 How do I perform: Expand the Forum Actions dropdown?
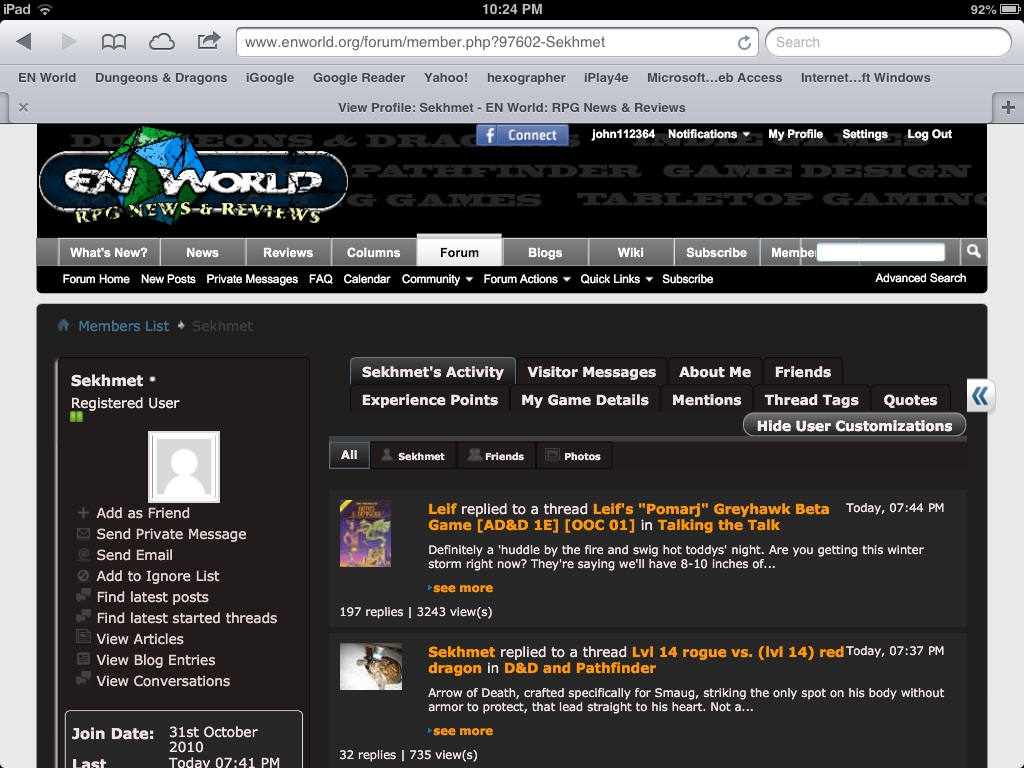tap(526, 279)
